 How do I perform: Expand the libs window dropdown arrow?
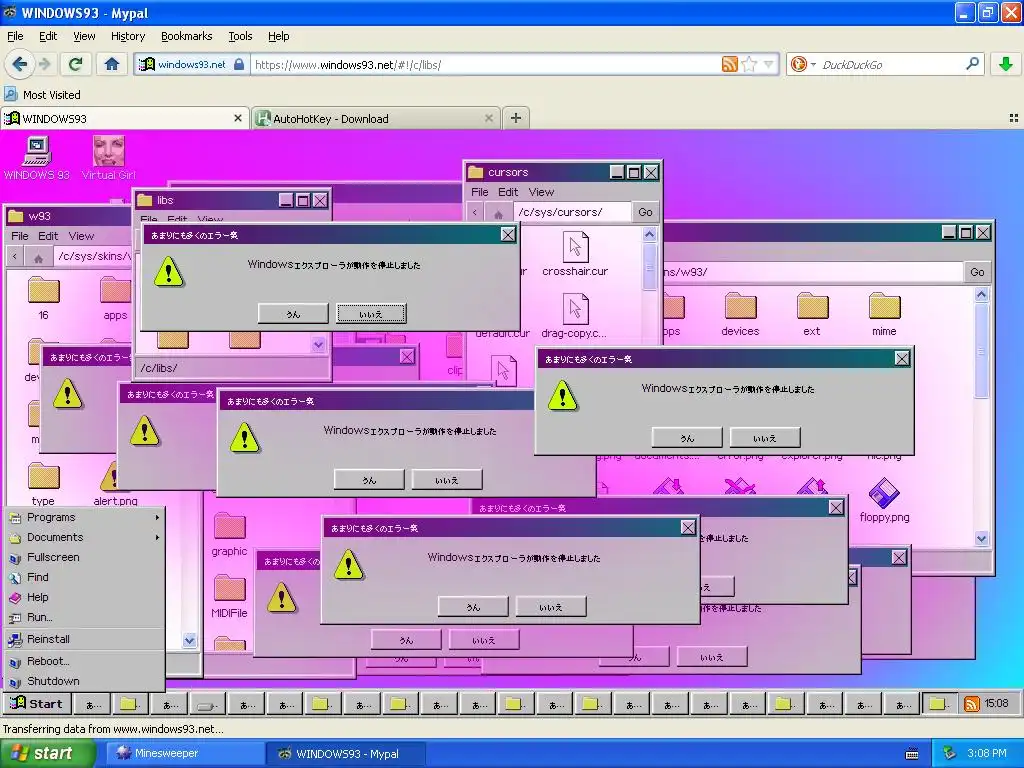pyautogui.click(x=318, y=344)
